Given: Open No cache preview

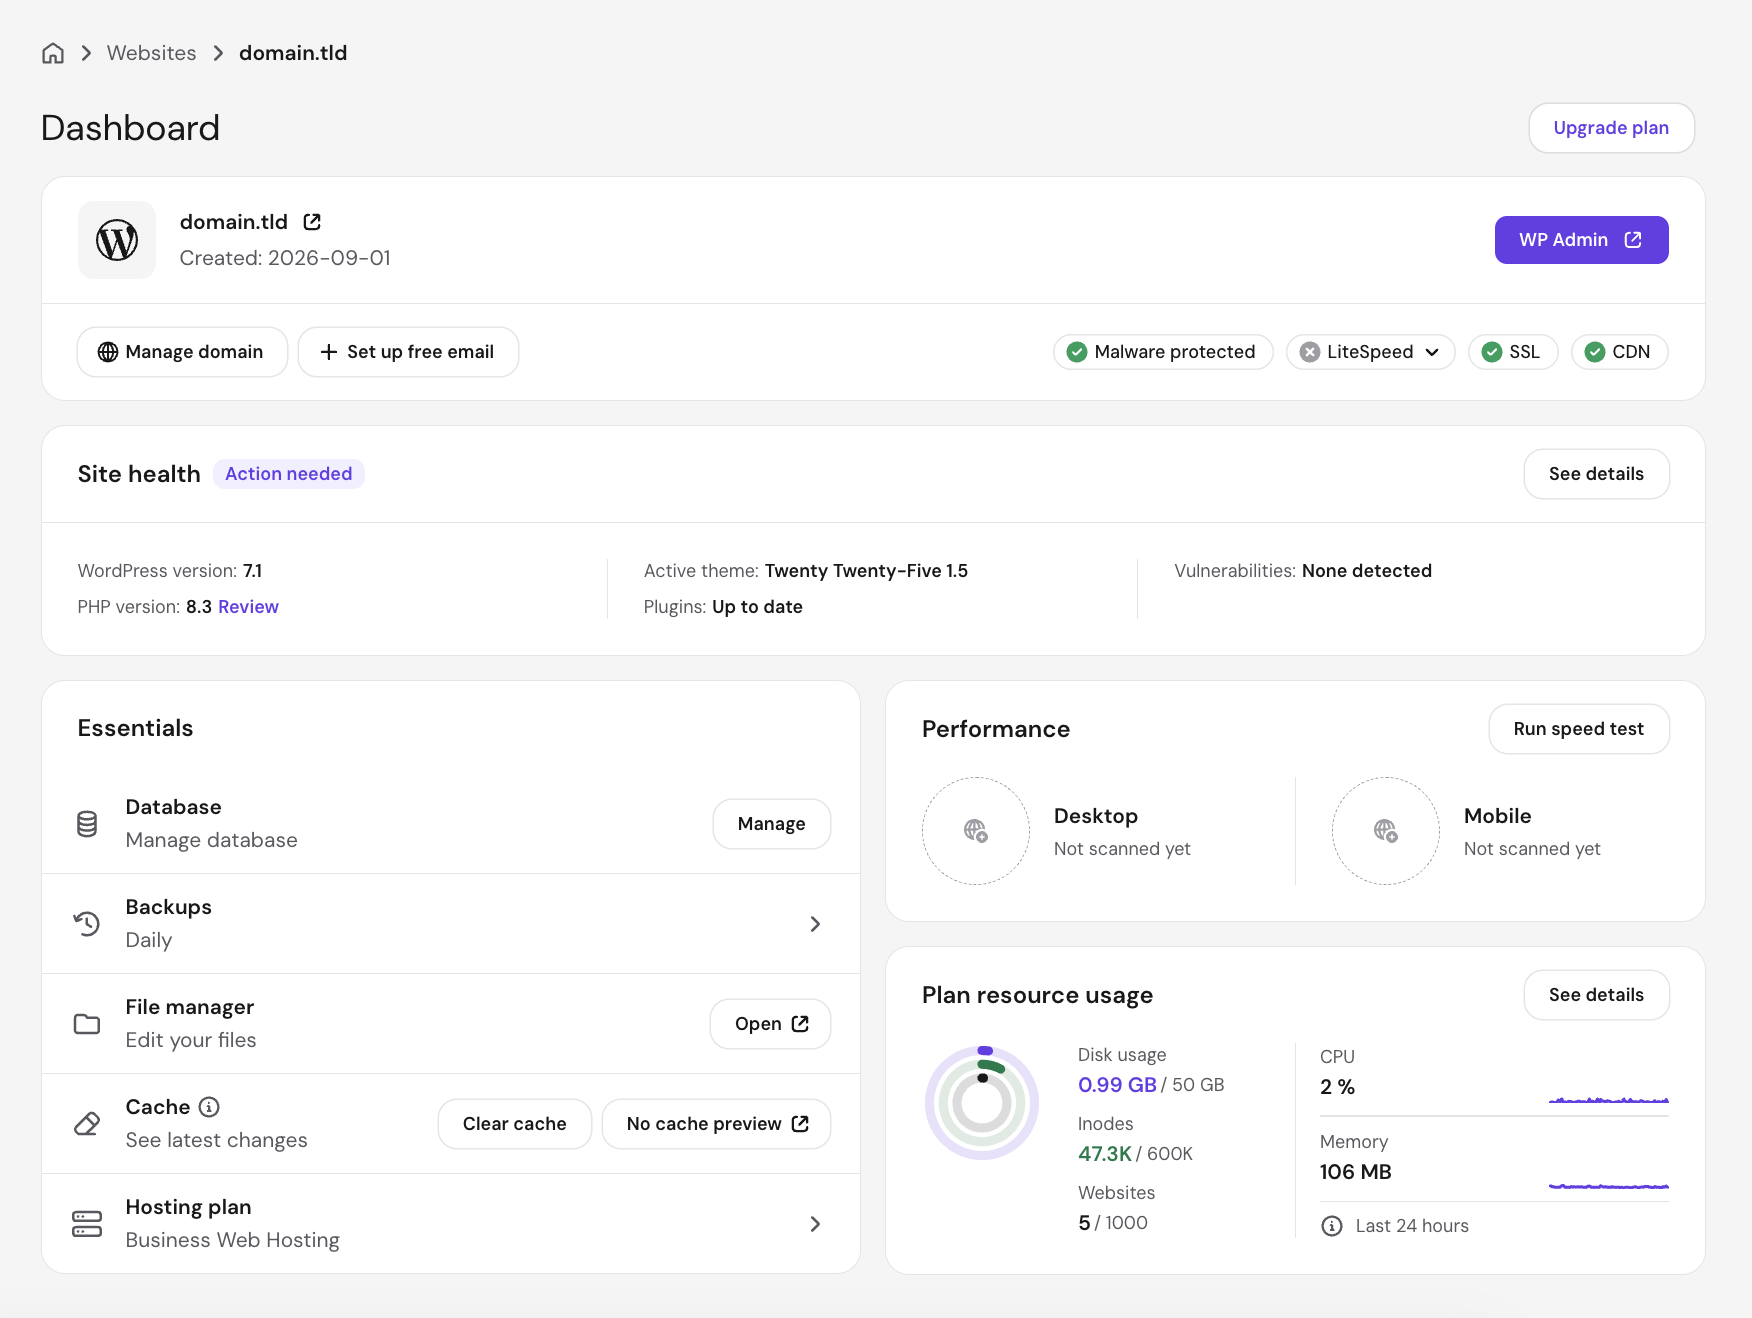Looking at the screenshot, I should coord(716,1124).
